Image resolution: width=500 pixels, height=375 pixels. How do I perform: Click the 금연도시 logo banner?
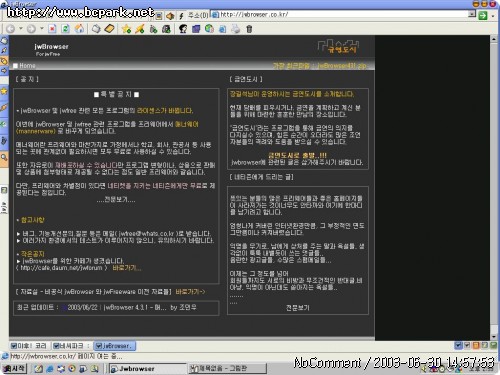coord(338,47)
